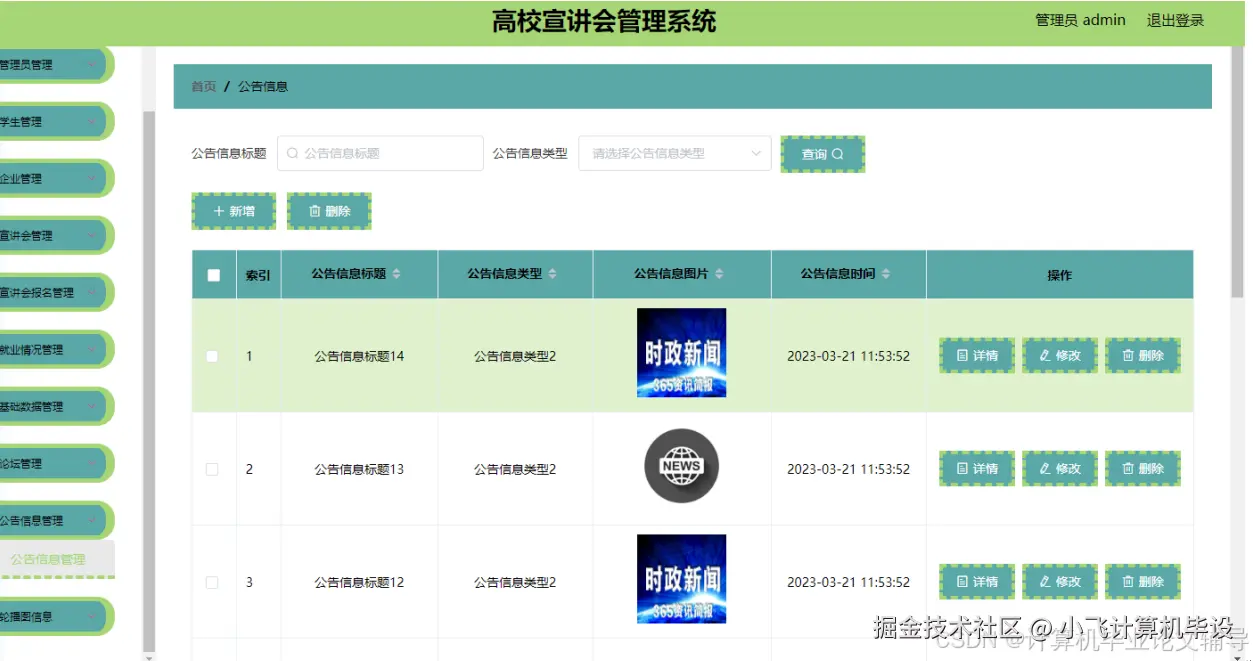Click the edit pencil icon on row 2's 修改 button

tap(1046, 468)
